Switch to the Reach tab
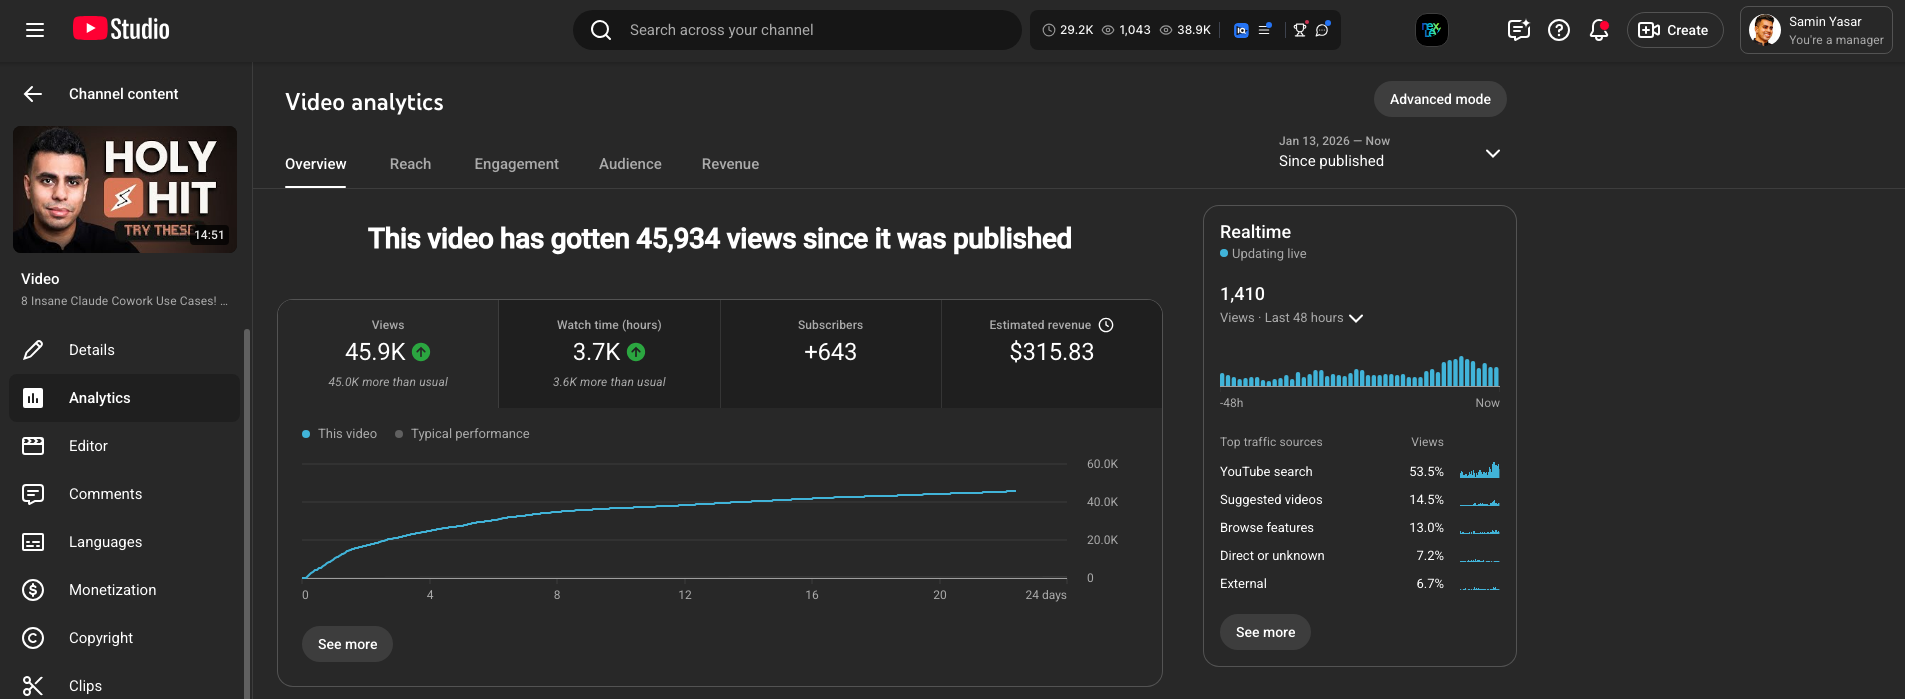The image size is (1905, 699). [x=410, y=164]
